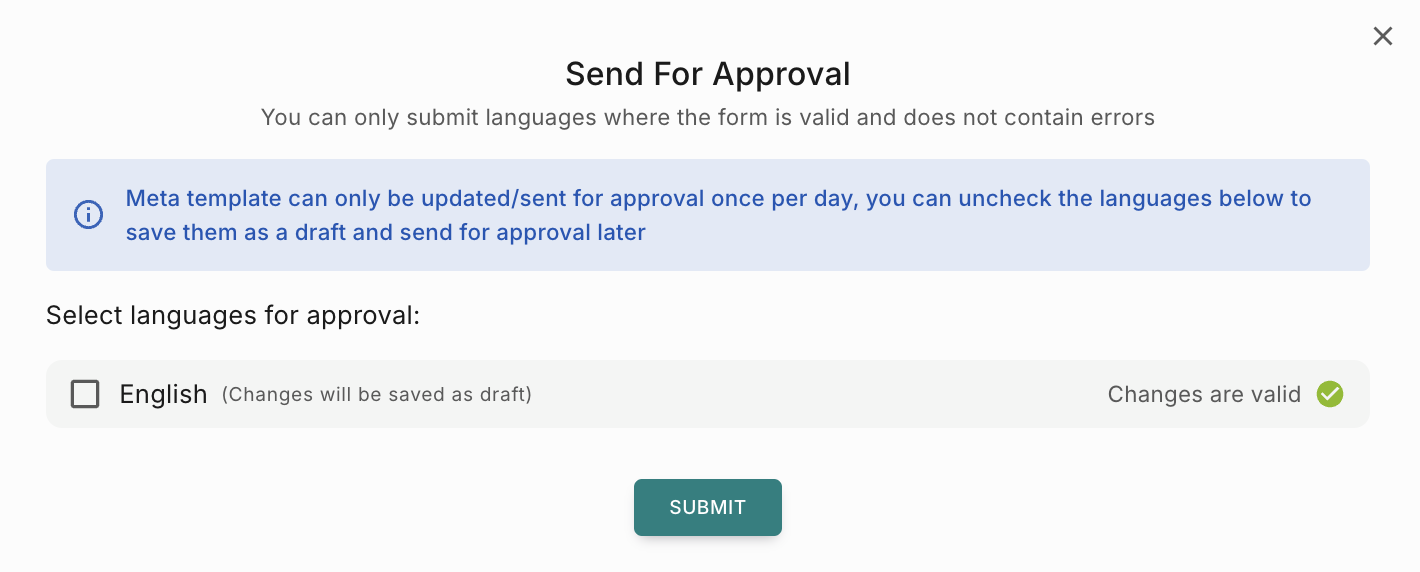
Task: Click the "Select languages for approval:" label
Action: click(233, 316)
